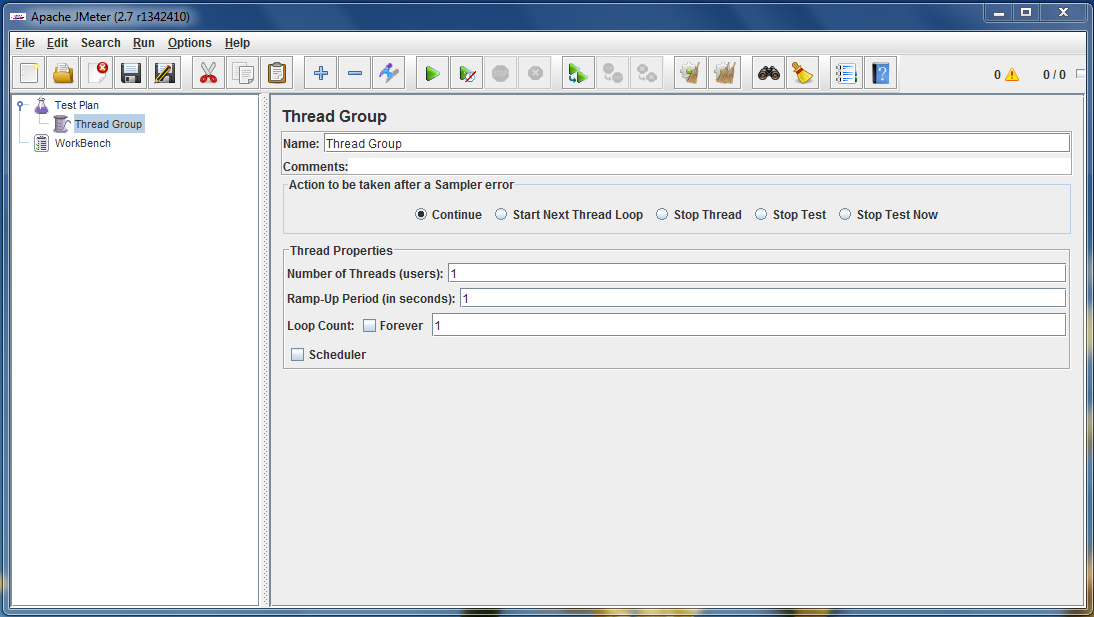Reset search using yellow broom icon

(802, 73)
